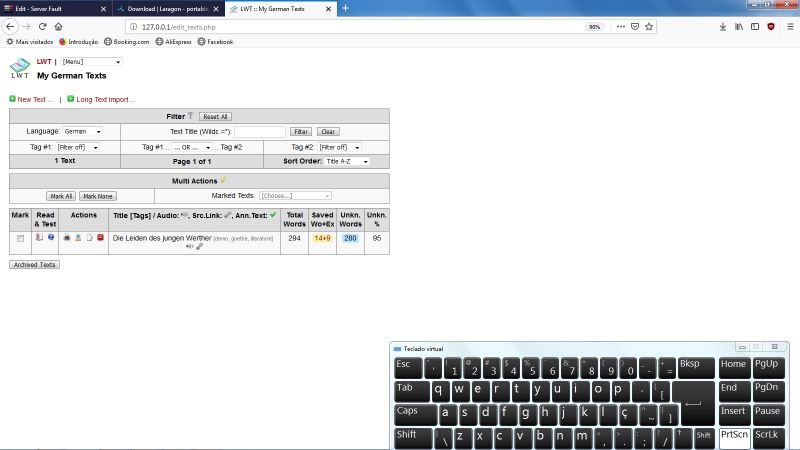The image size is (800, 450).
Task: Open the Firefox hamburger menu
Action: click(x=790, y=27)
